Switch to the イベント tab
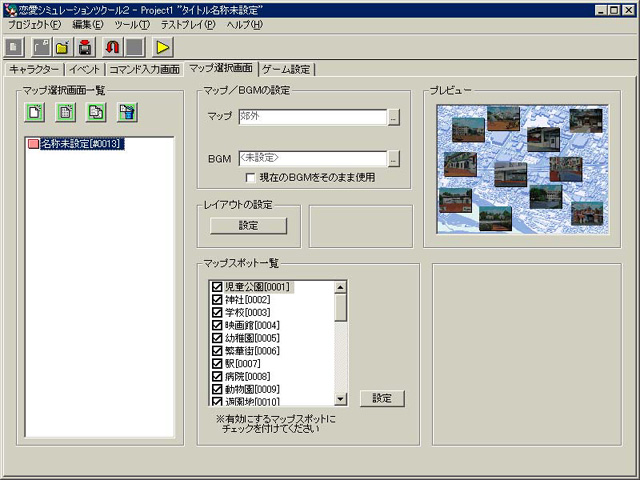This screenshot has height=480, width=640. coord(84,69)
